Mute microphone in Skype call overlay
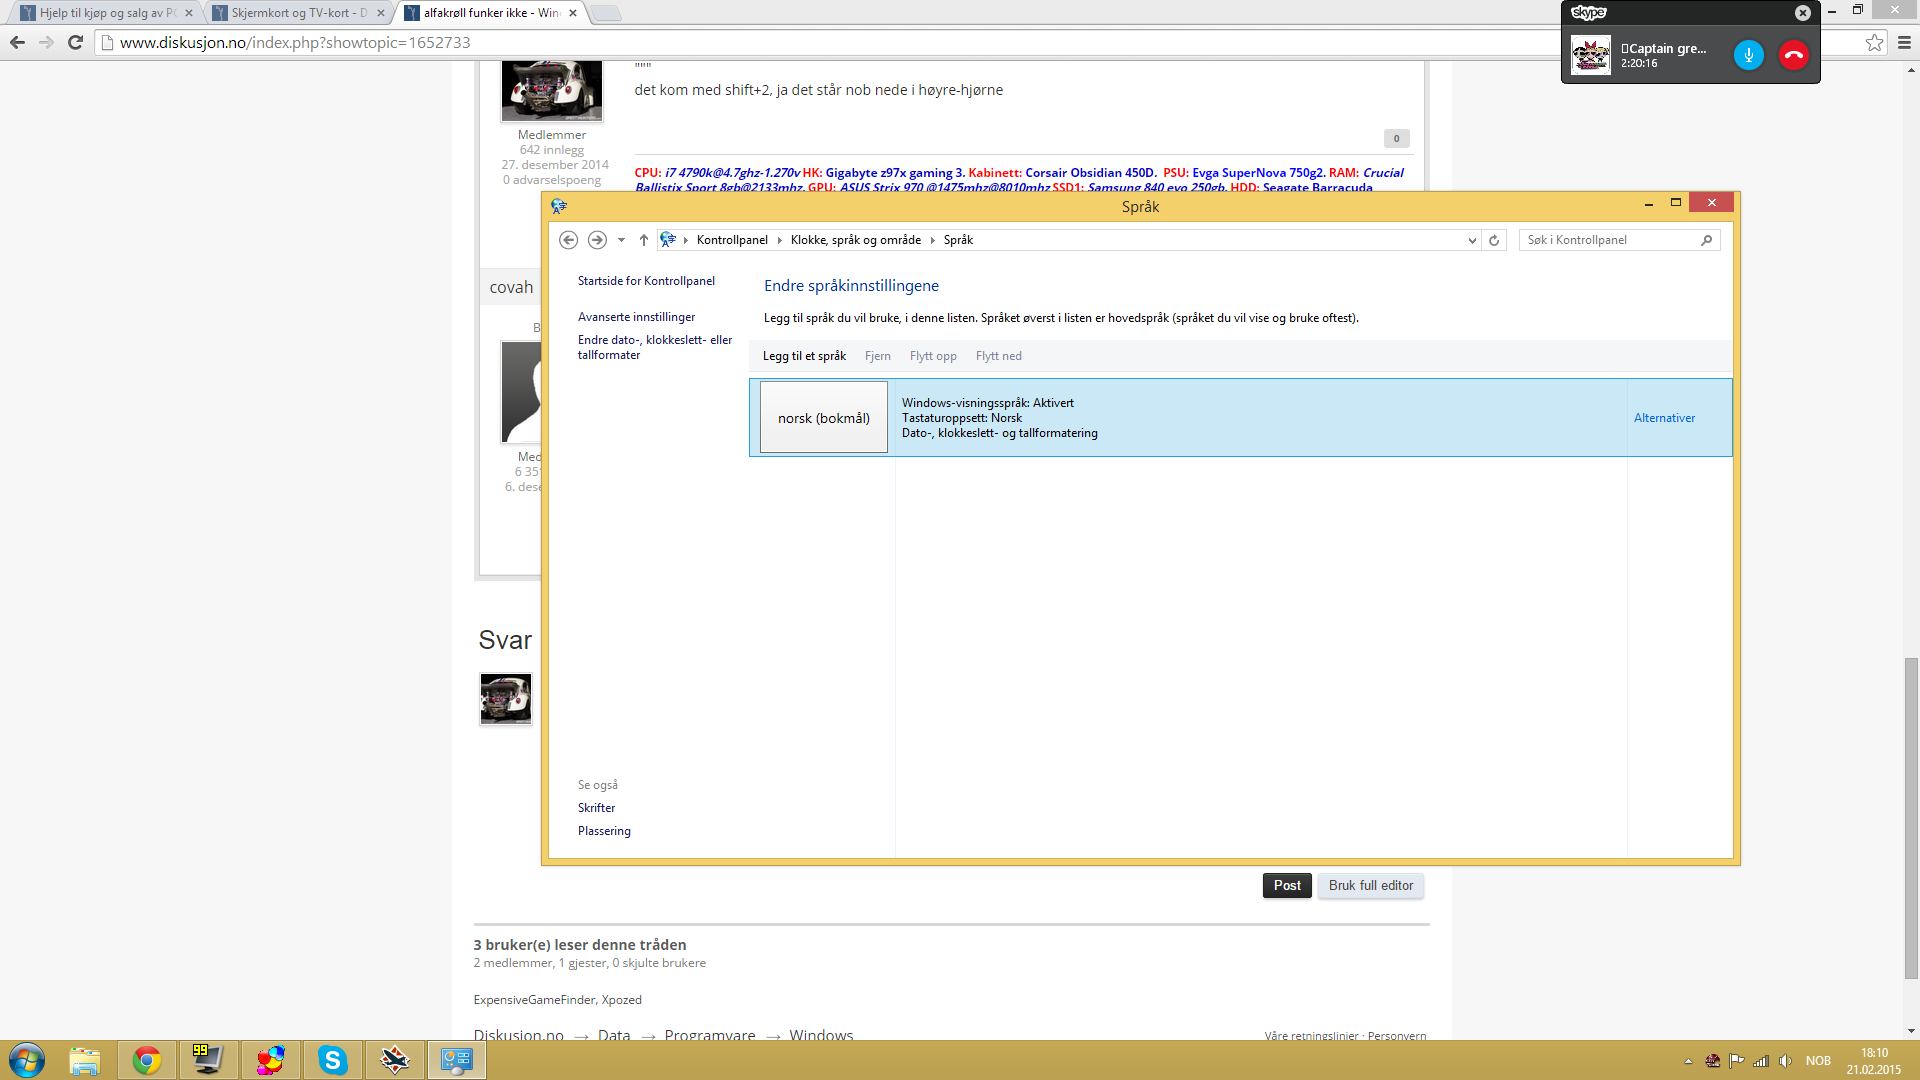 [1748, 55]
